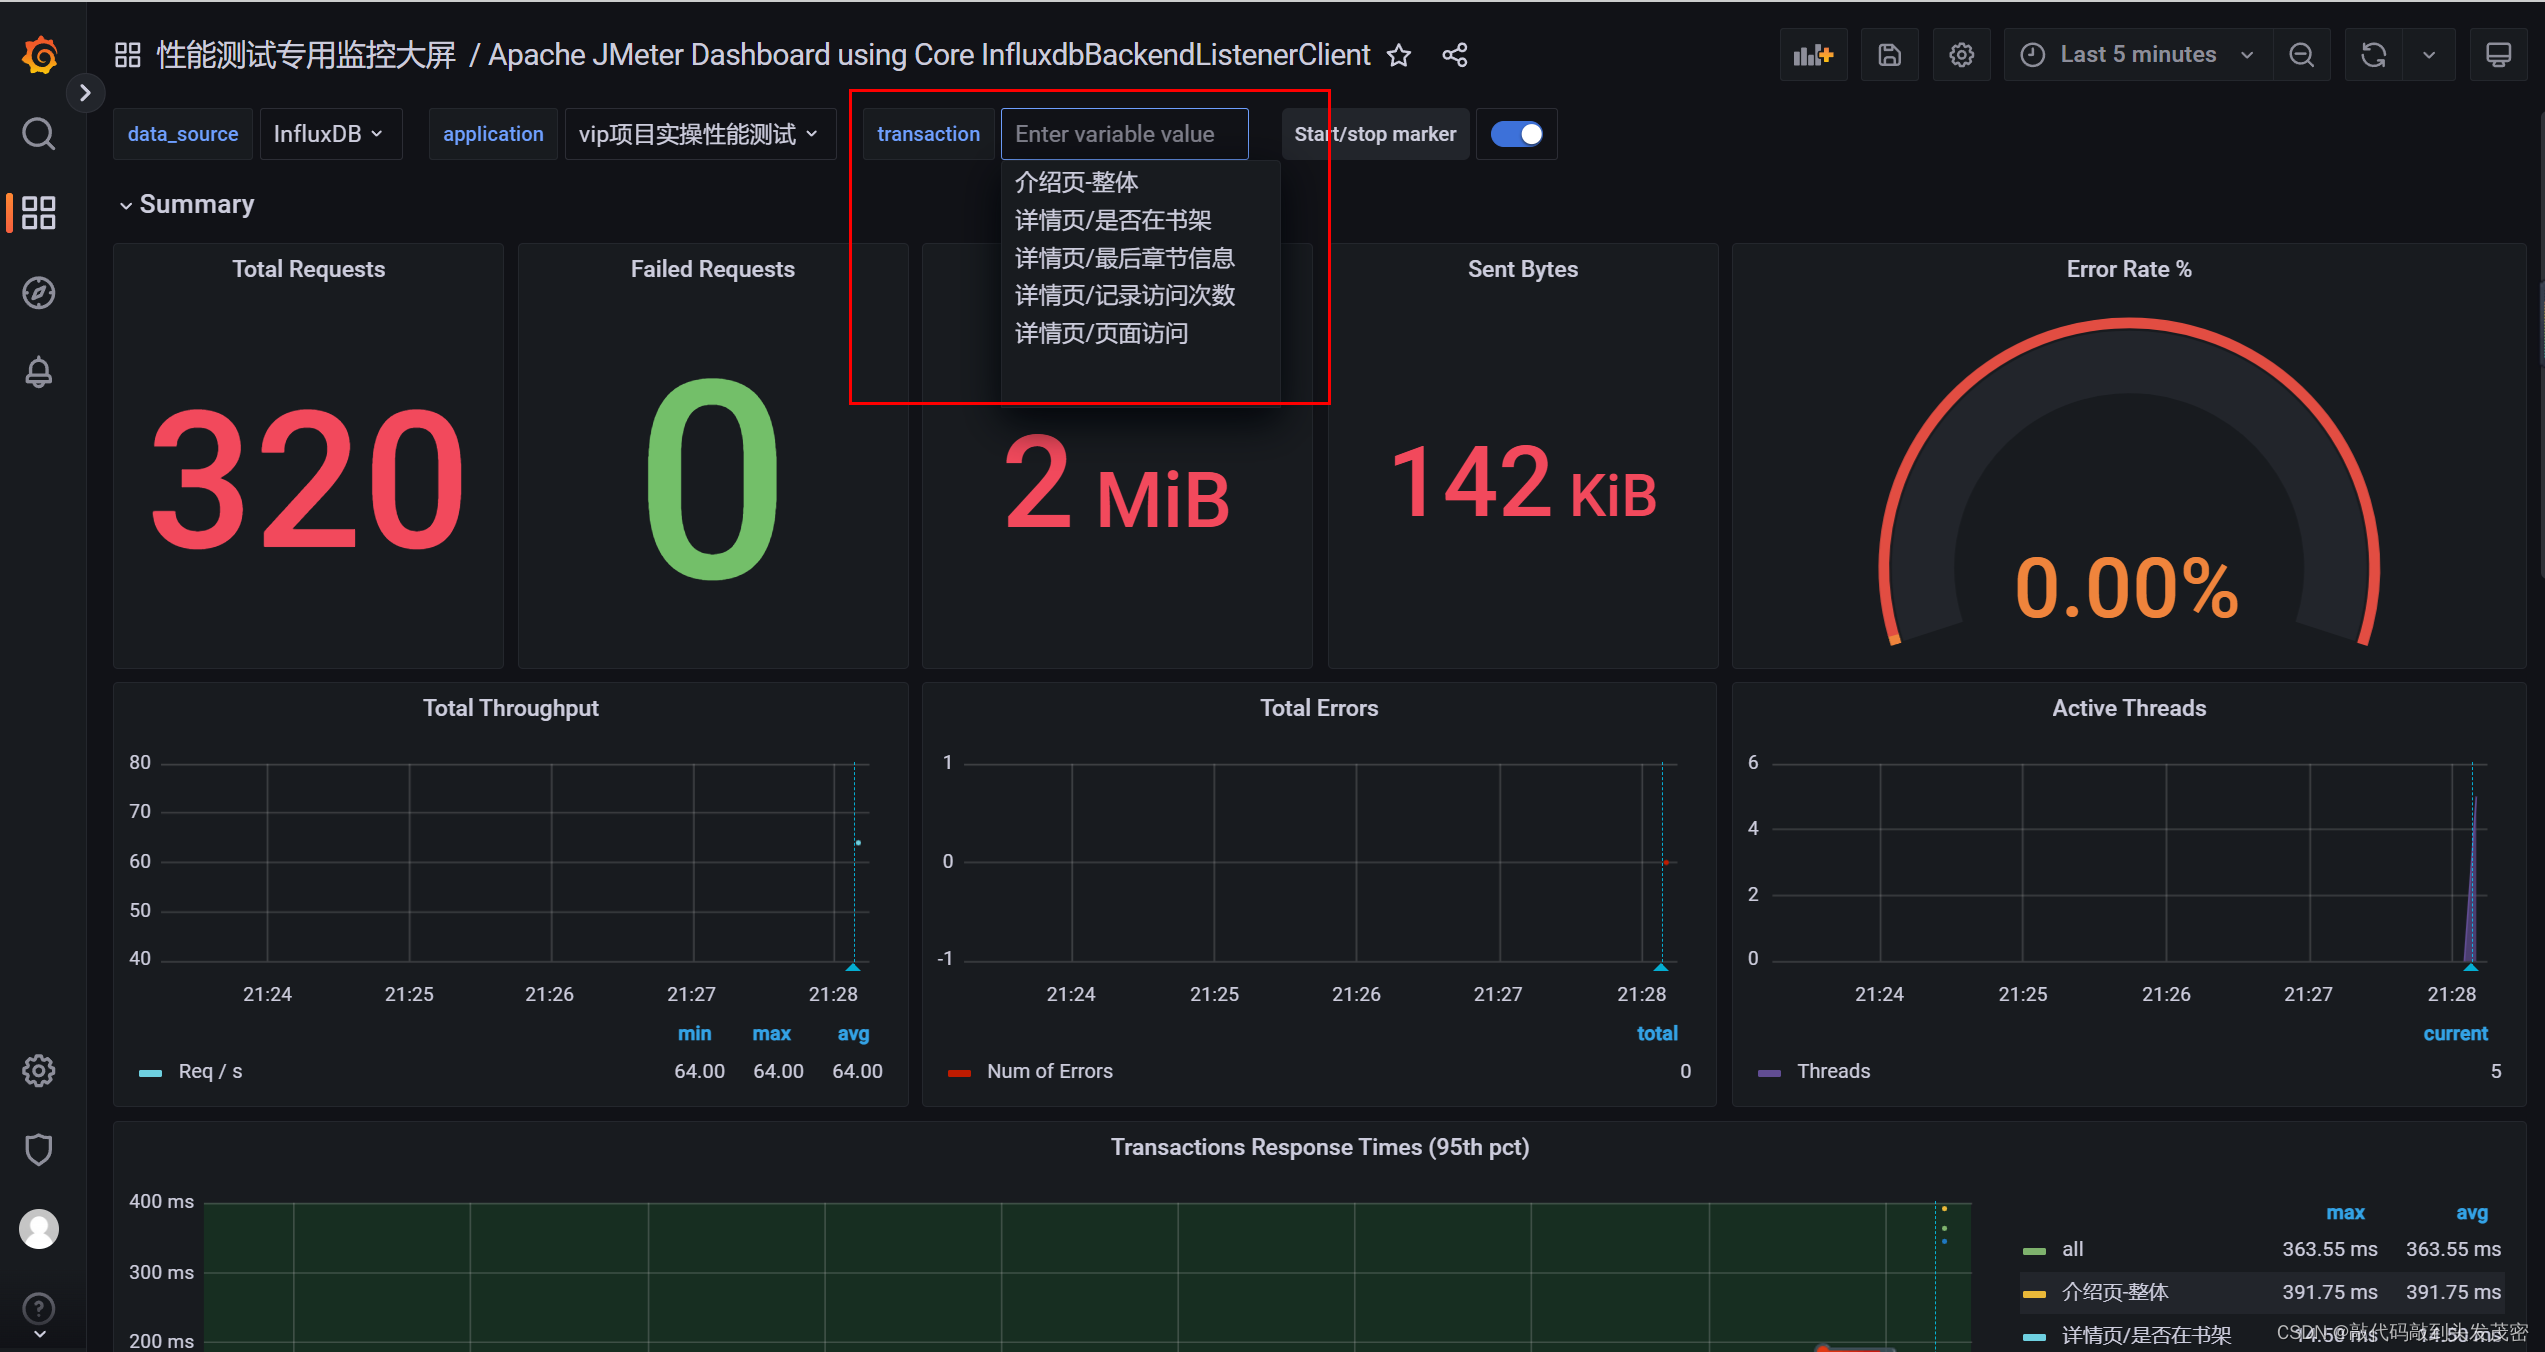Open the 性能测试专用监控大屏 folder link
2545x1352 pixels.
click(x=306, y=55)
